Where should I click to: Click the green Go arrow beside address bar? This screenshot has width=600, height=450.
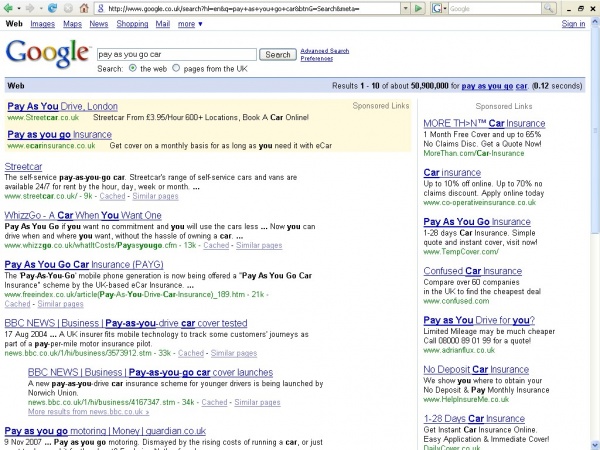pos(418,8)
